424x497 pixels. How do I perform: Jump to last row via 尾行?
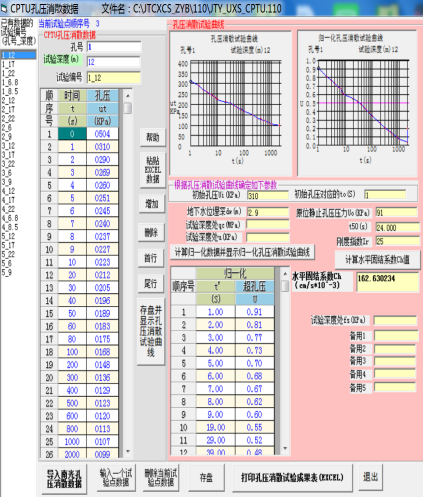pos(151,284)
